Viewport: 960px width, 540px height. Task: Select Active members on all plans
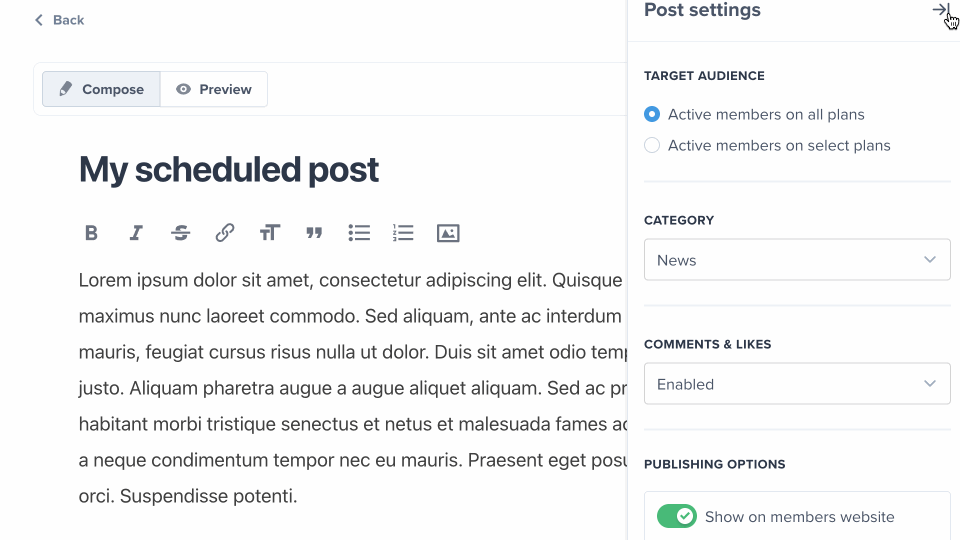(652, 115)
